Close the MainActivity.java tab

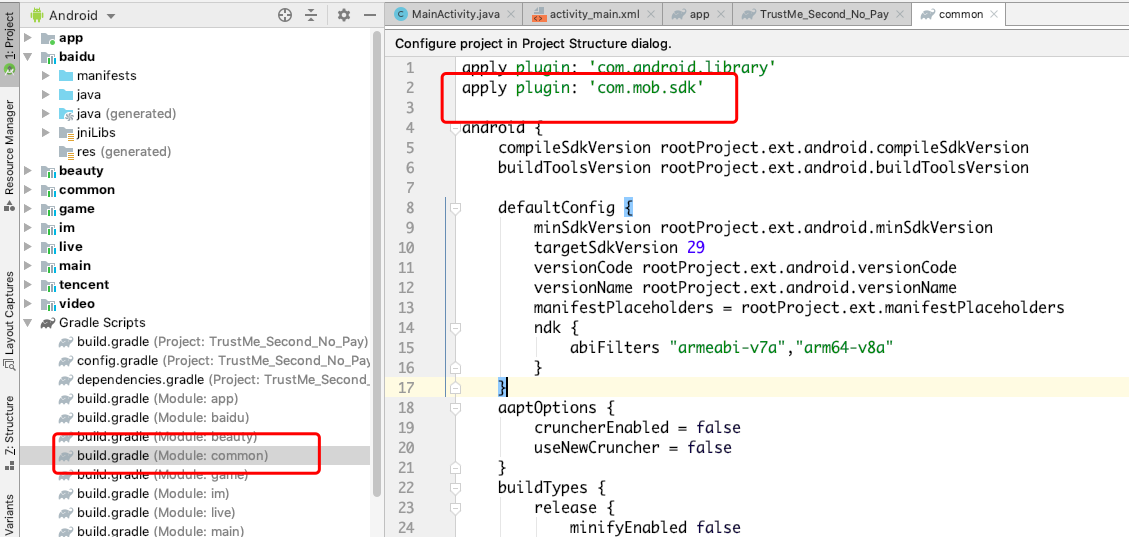click(x=510, y=14)
